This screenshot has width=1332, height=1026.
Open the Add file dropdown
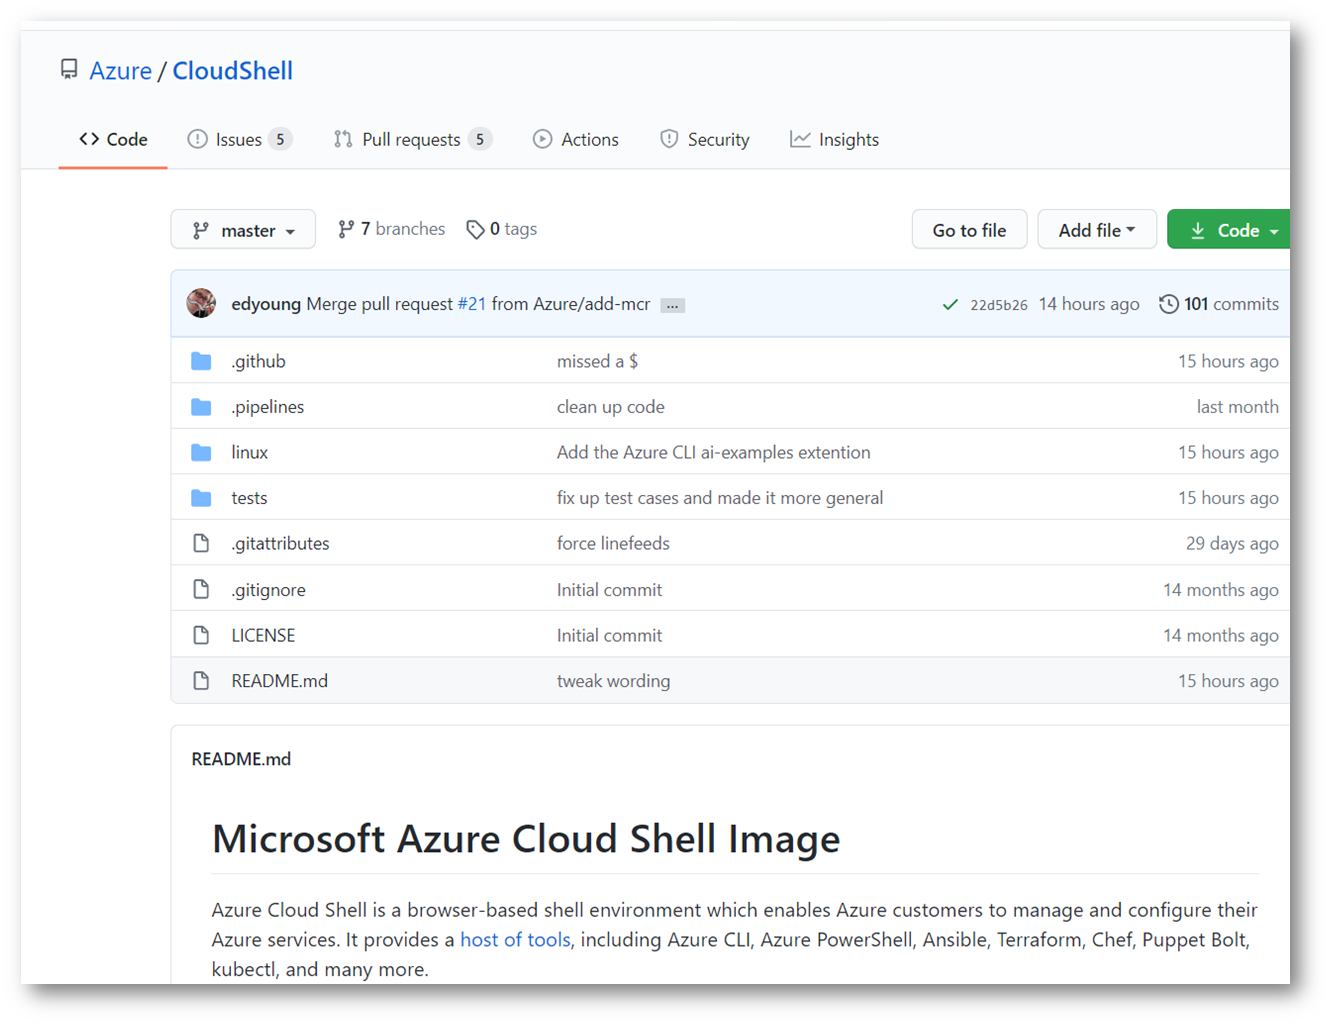(1097, 230)
